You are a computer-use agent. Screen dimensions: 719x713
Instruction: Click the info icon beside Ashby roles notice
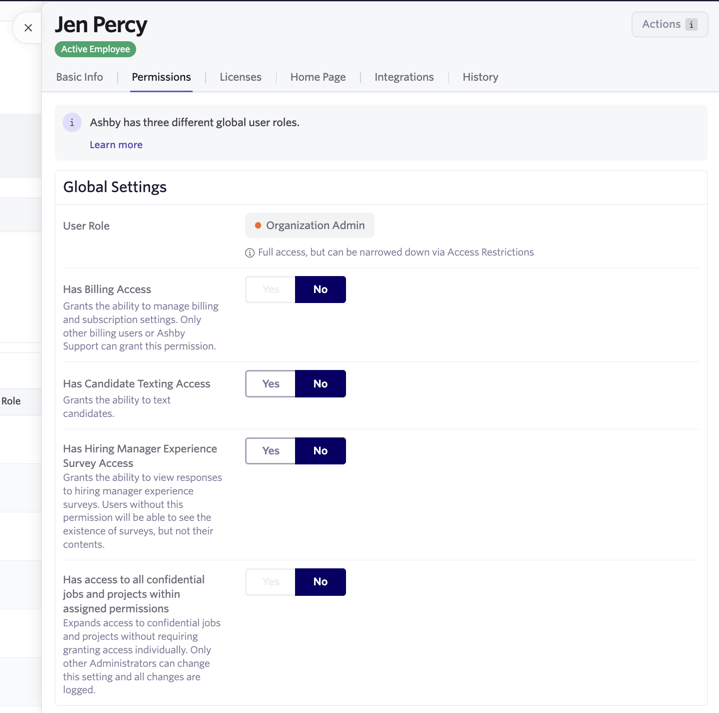coord(72,122)
